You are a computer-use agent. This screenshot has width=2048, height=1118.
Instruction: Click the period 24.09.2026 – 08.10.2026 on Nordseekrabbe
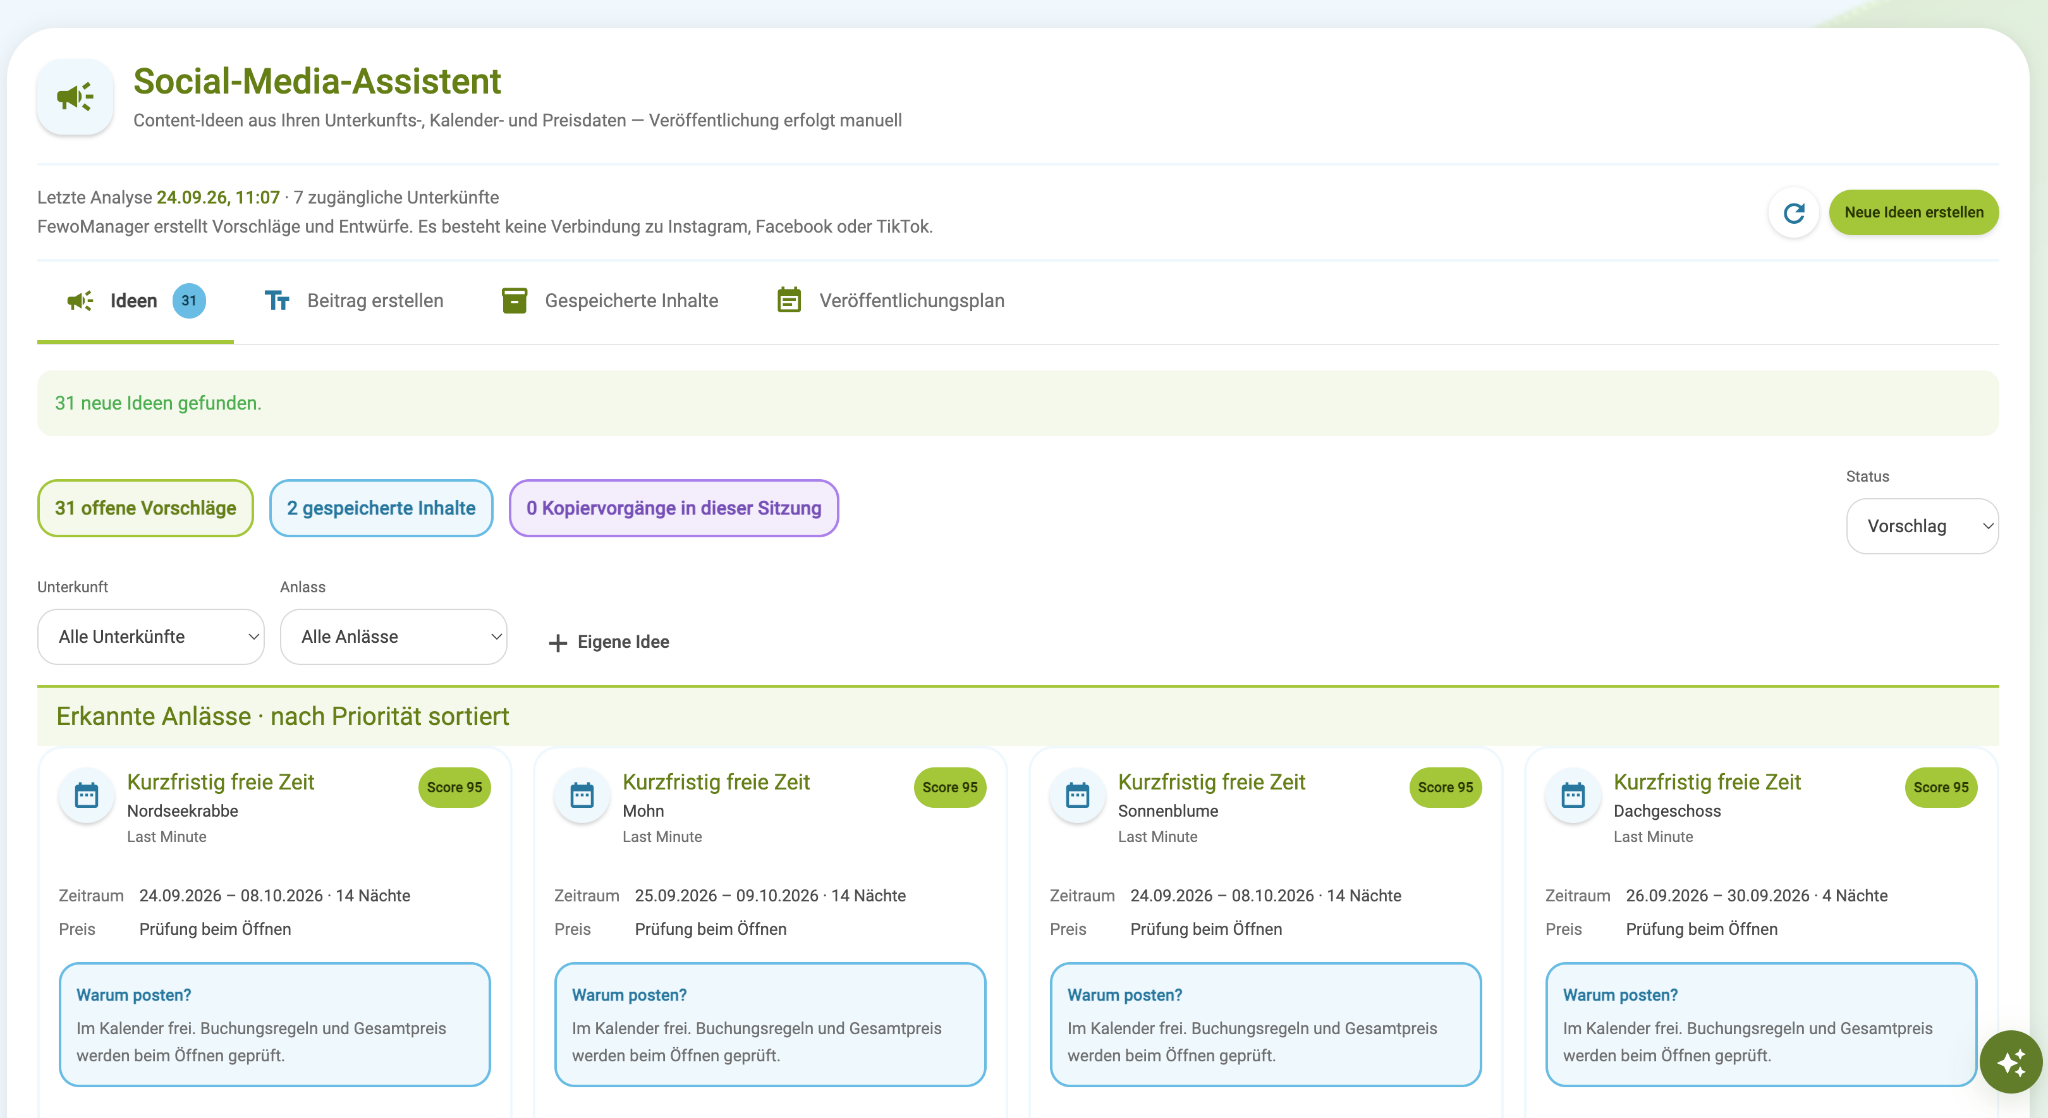[x=275, y=896]
